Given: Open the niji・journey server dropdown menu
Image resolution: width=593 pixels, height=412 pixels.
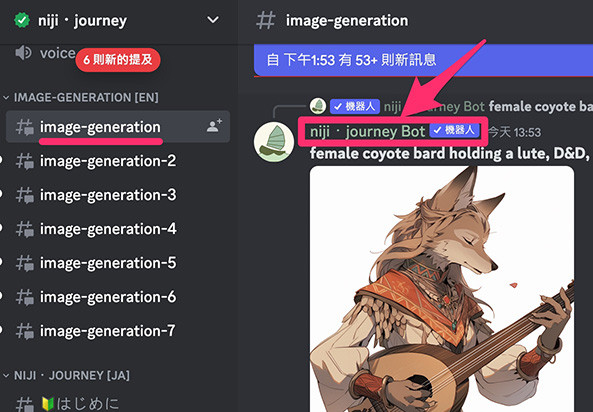Looking at the screenshot, I should (213, 20).
